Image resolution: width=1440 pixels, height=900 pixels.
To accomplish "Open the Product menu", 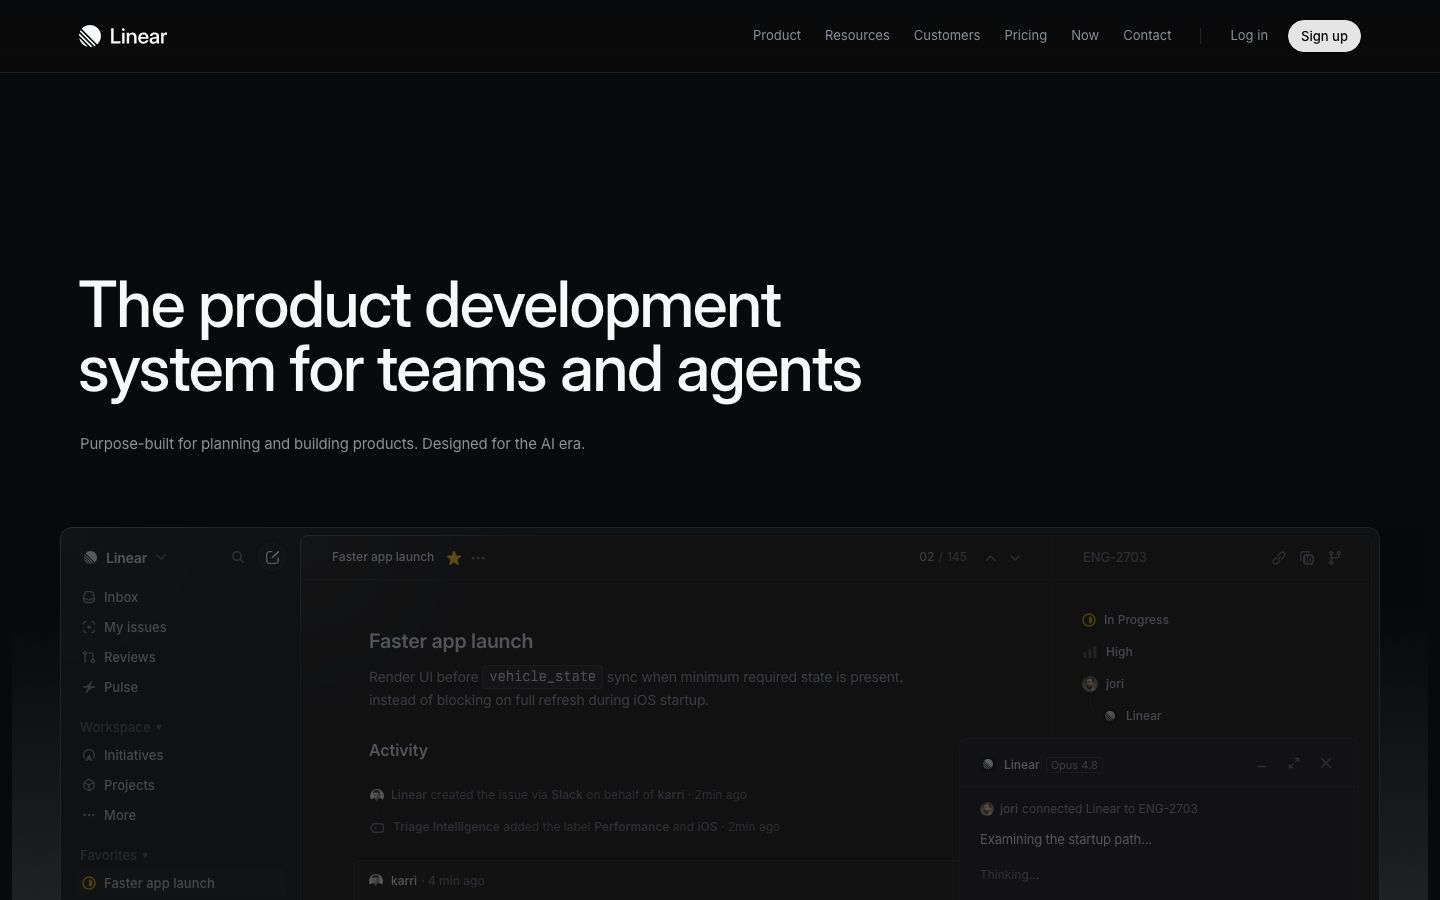I will click(x=777, y=35).
